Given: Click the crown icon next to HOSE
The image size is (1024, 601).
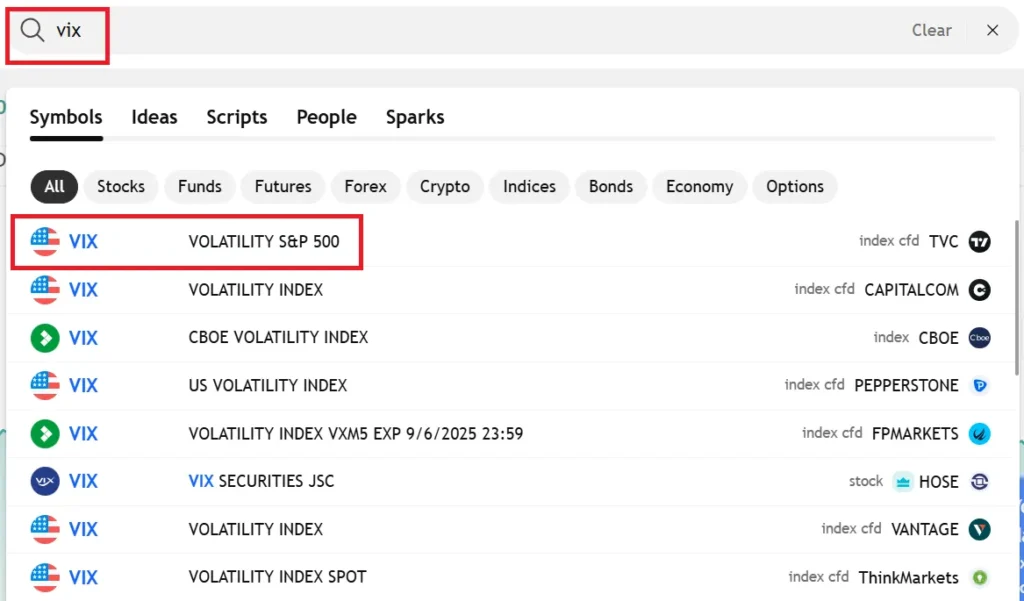Looking at the screenshot, I should [x=903, y=482].
